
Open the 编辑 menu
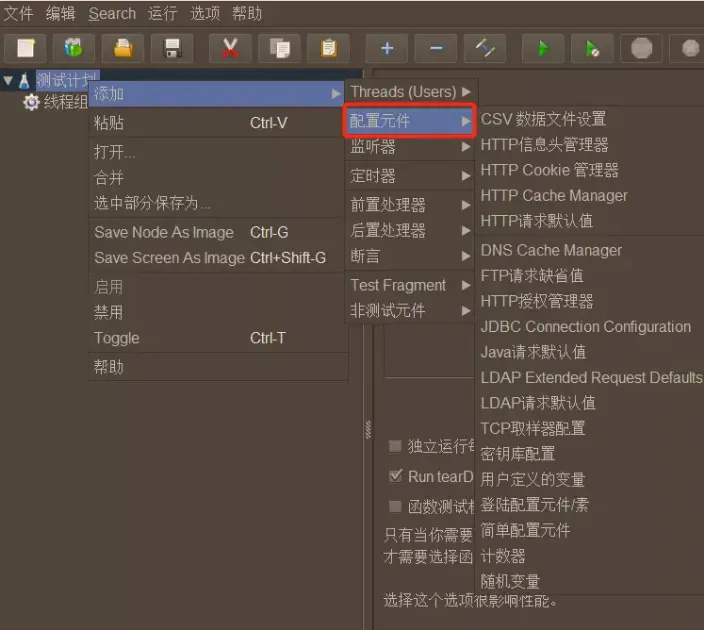point(61,13)
